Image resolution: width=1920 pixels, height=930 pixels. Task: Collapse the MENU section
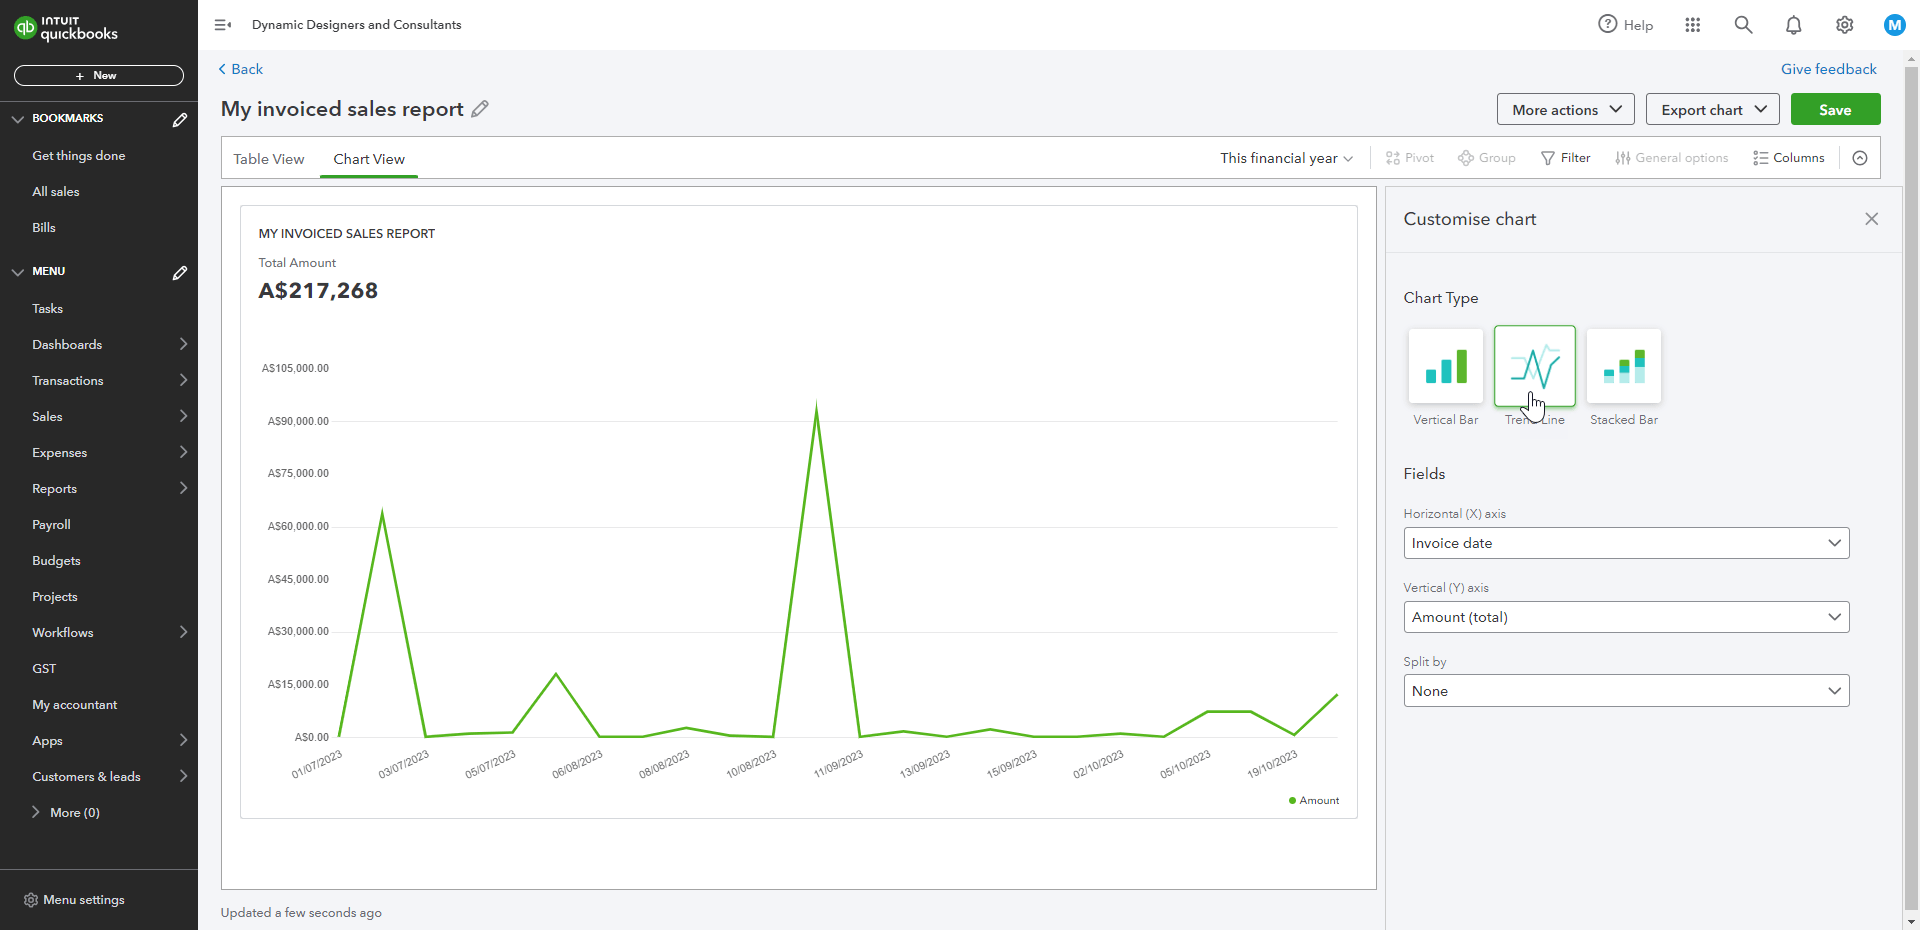click(x=18, y=272)
